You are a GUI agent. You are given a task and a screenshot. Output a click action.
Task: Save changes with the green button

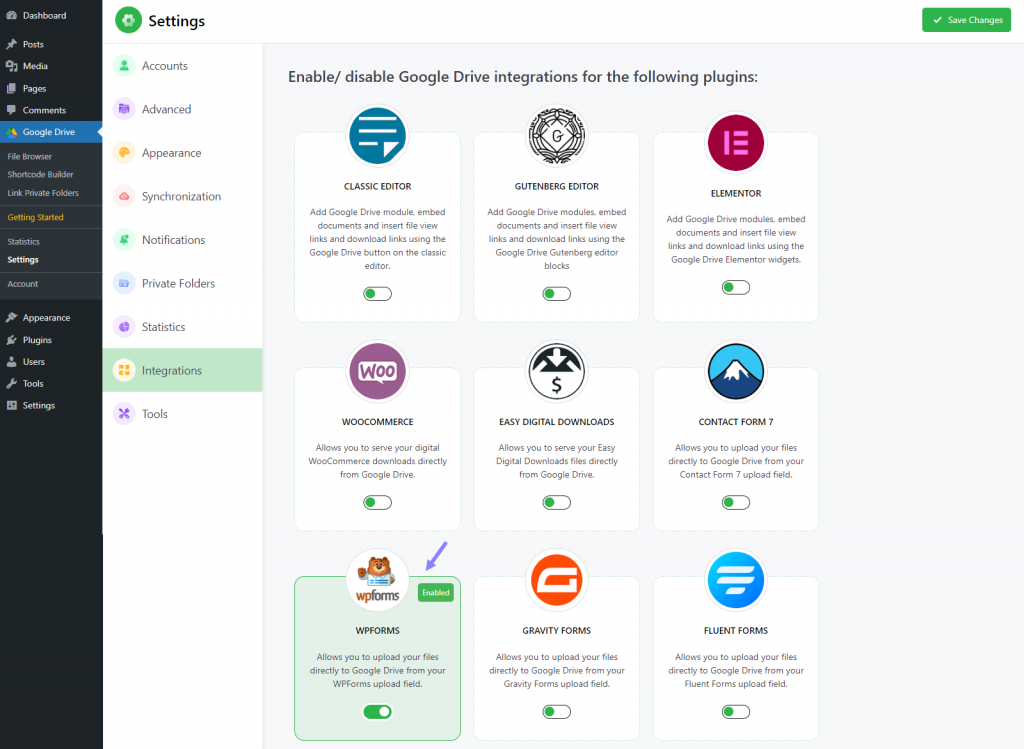966,20
